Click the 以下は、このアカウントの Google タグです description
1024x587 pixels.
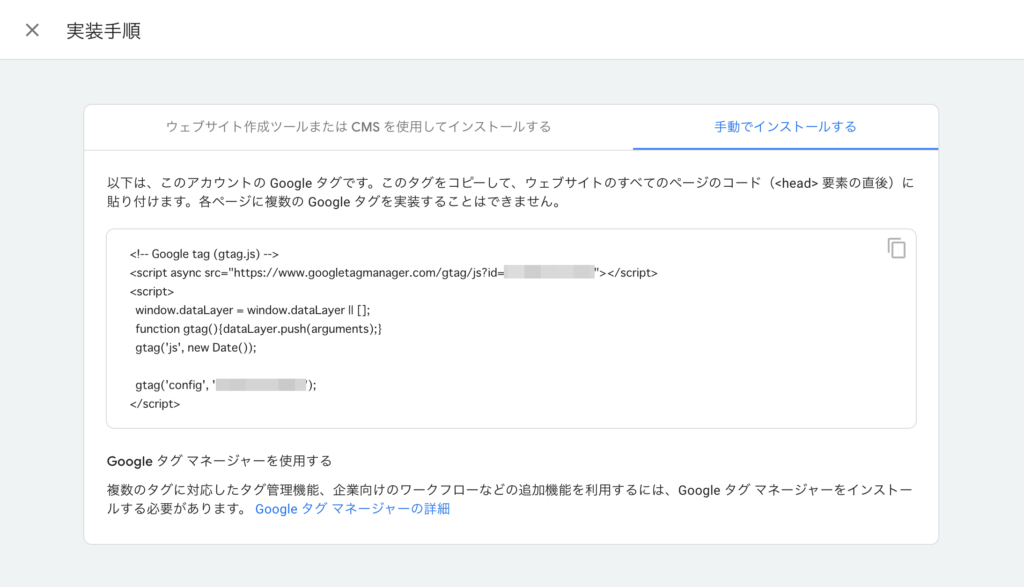[x=511, y=192]
